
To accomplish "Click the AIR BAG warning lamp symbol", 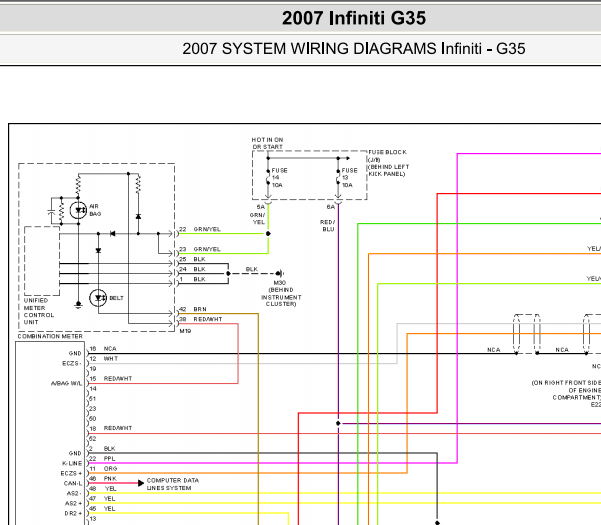I will pyautogui.click(x=78, y=210).
